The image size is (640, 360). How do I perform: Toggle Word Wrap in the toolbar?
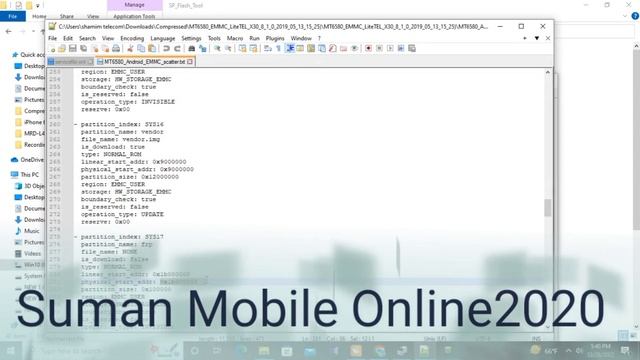click(x=268, y=49)
